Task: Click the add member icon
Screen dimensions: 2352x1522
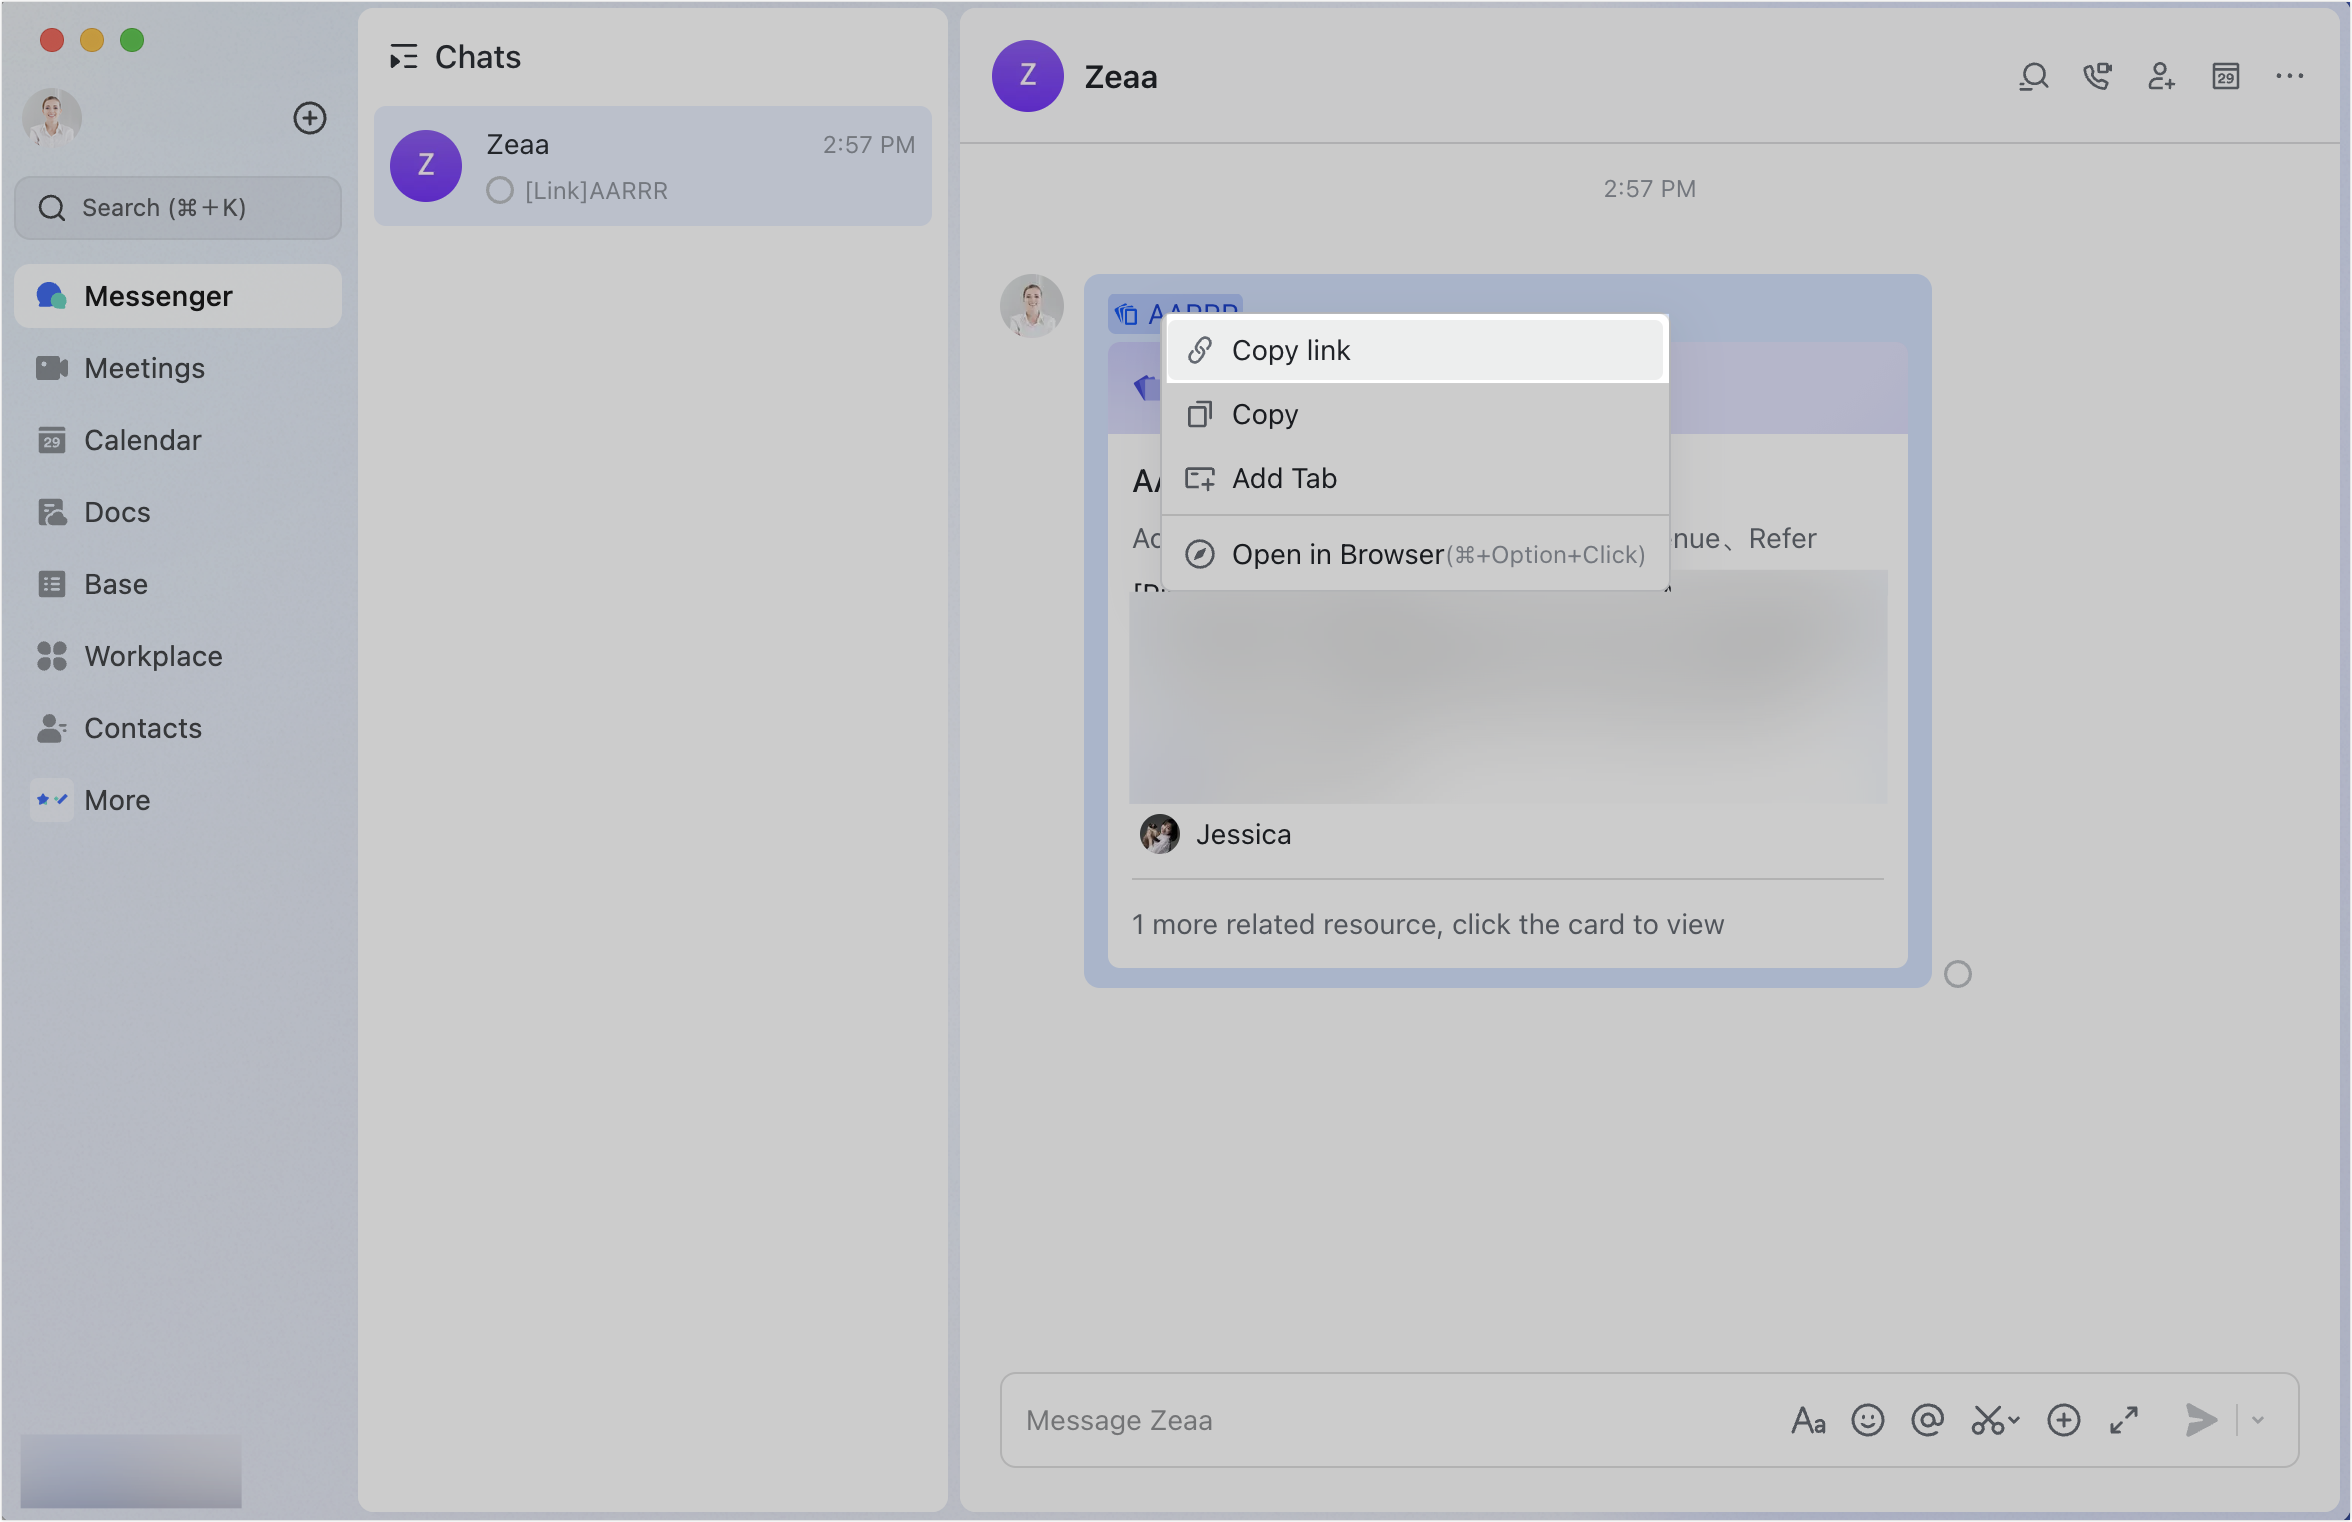Action: click(2161, 77)
